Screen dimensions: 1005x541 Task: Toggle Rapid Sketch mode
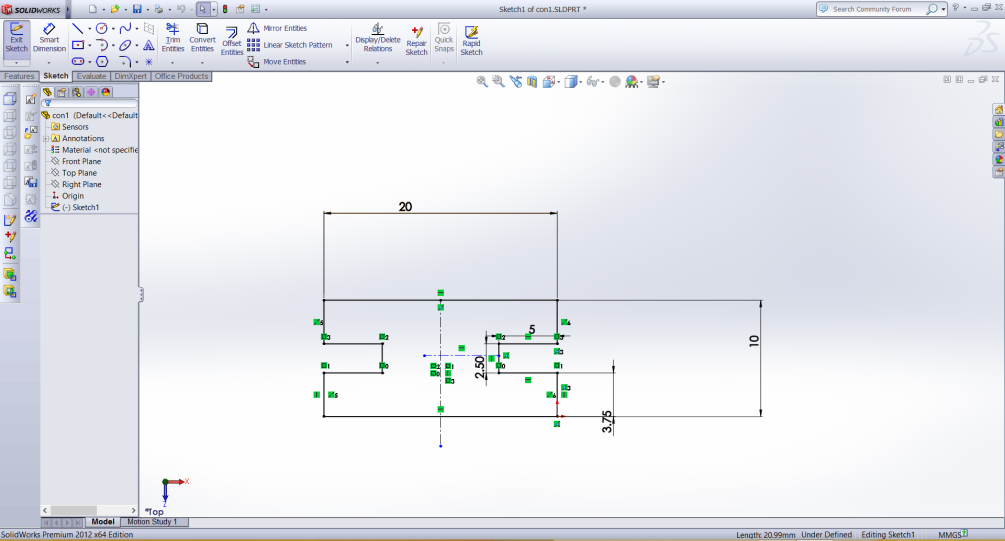tap(471, 41)
